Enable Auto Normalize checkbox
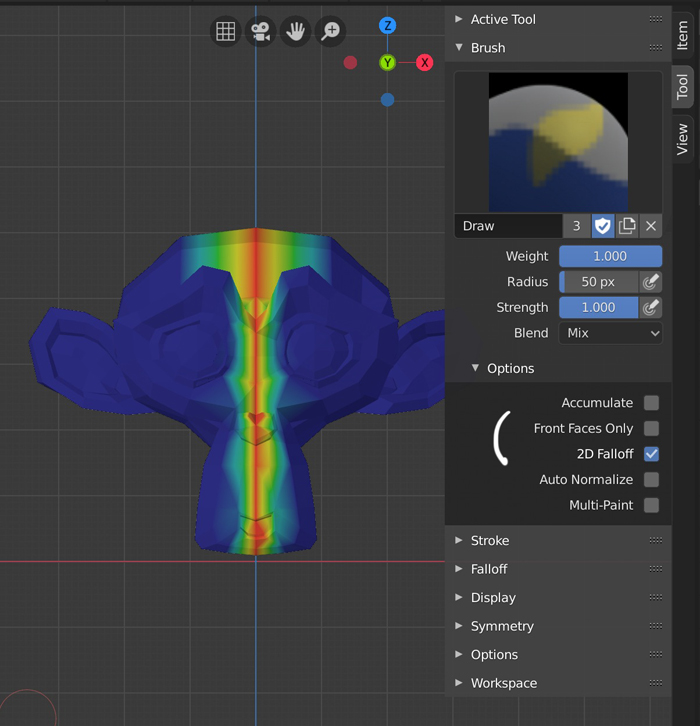 click(651, 480)
